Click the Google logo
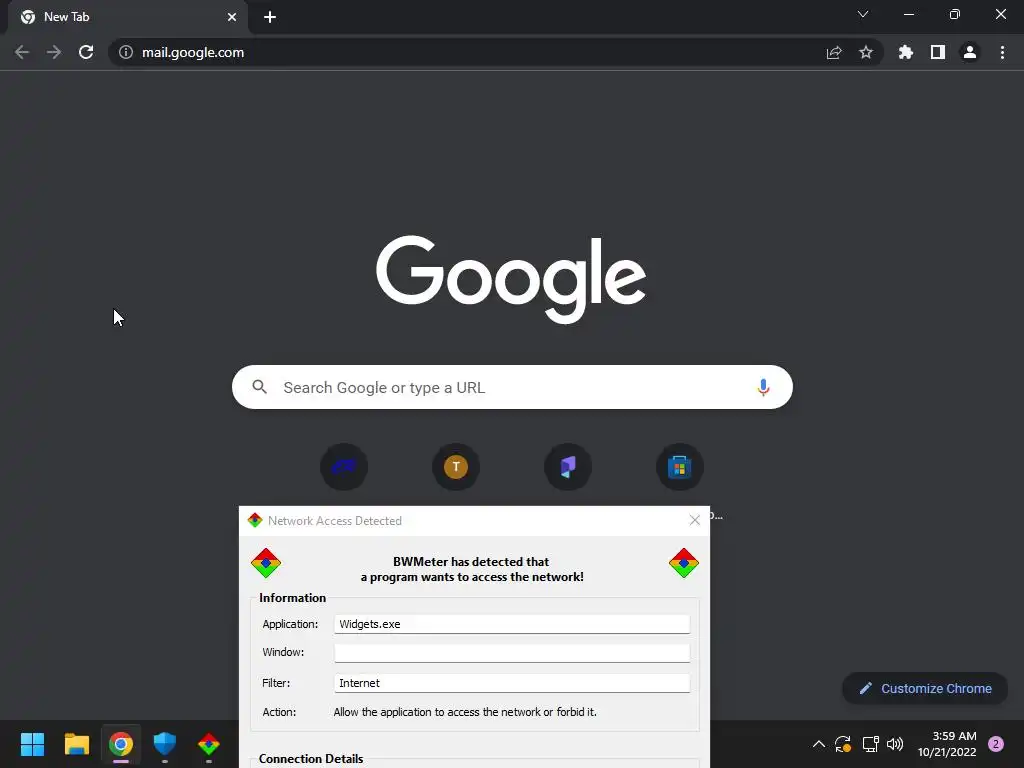 pos(511,279)
